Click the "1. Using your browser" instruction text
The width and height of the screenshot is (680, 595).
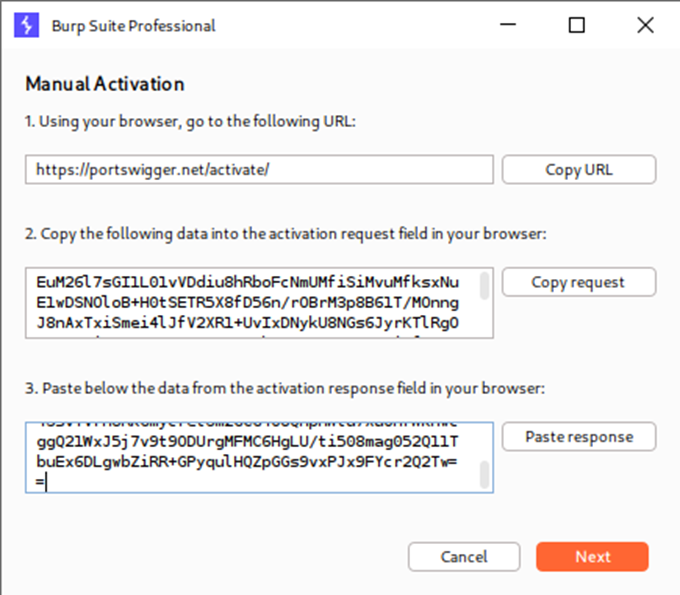tap(190, 121)
